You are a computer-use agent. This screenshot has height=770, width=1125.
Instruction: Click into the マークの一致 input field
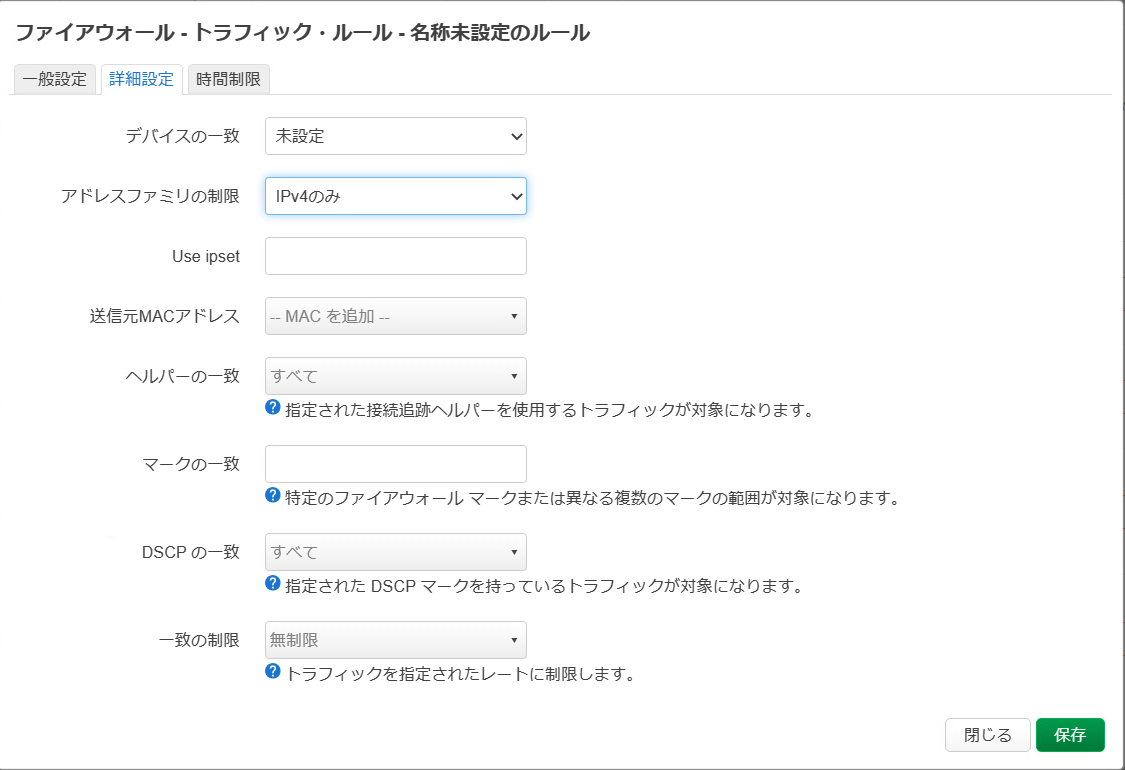[x=395, y=464]
